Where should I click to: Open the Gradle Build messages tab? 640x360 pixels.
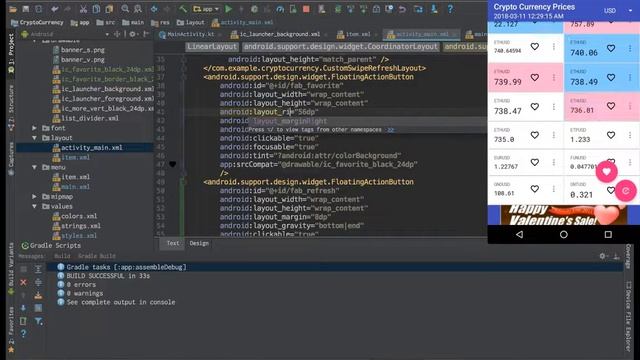coord(97,256)
